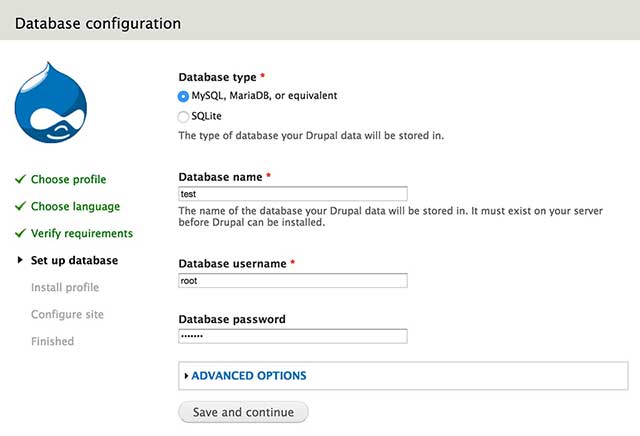Click the checkmark beside Choose profile
This screenshot has width=640, height=436.
pyautogui.click(x=20, y=180)
